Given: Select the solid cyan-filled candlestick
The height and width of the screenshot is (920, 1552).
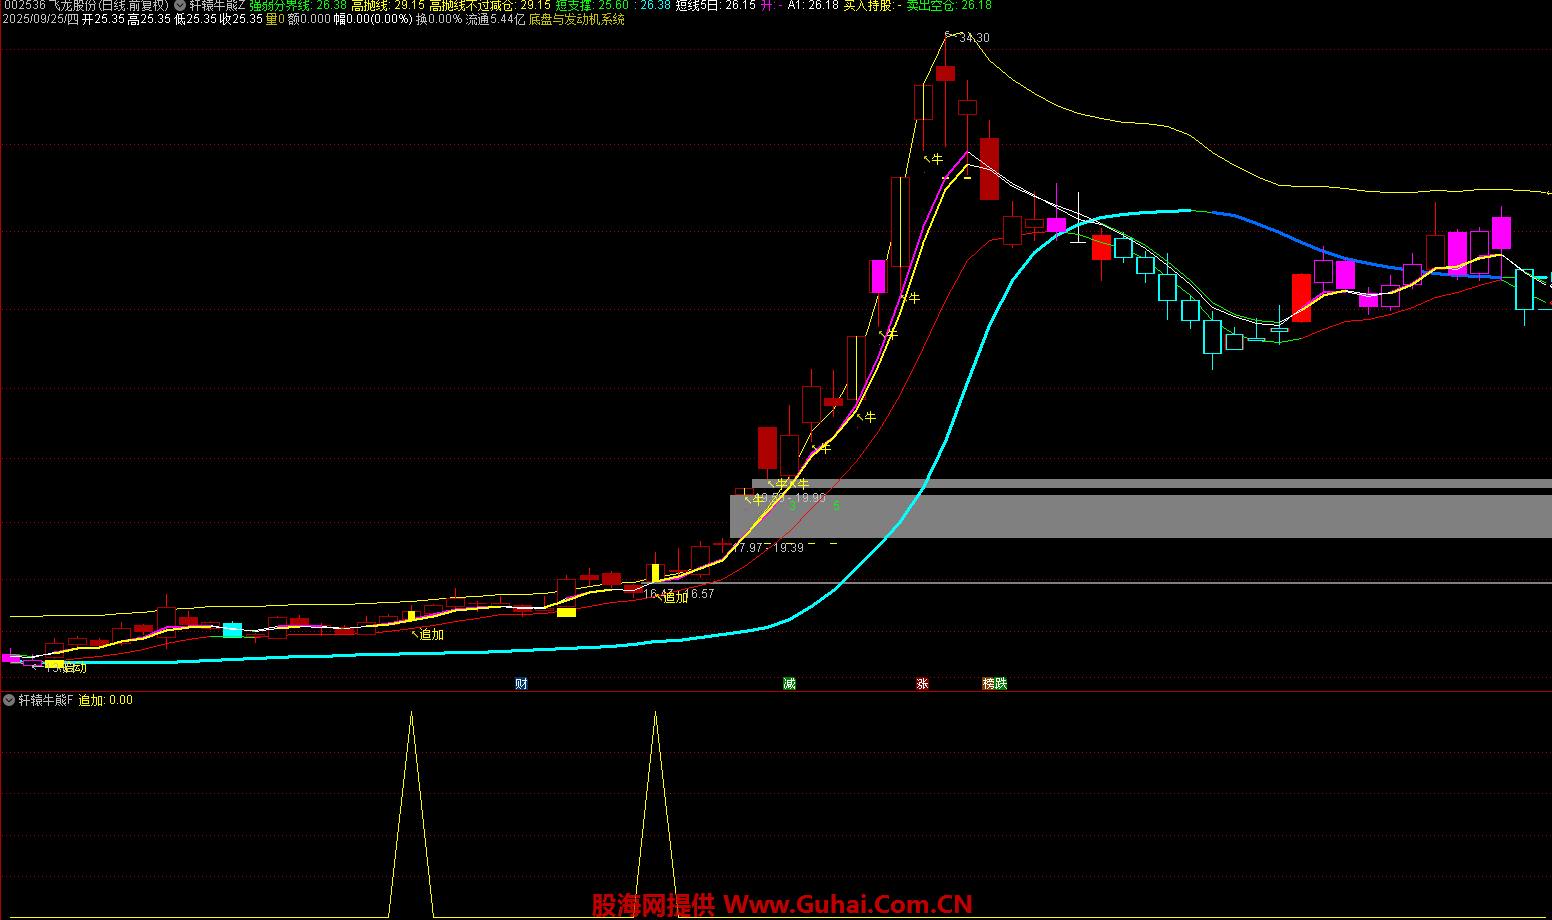Looking at the screenshot, I should pyautogui.click(x=232, y=630).
